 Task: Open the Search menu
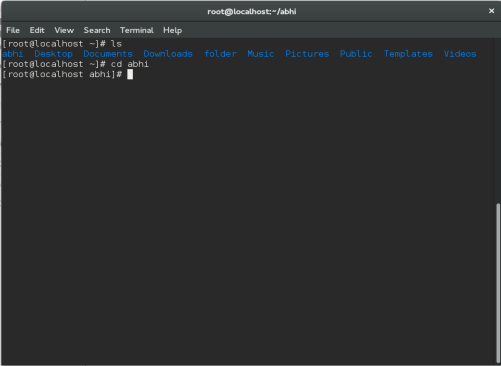(97, 30)
